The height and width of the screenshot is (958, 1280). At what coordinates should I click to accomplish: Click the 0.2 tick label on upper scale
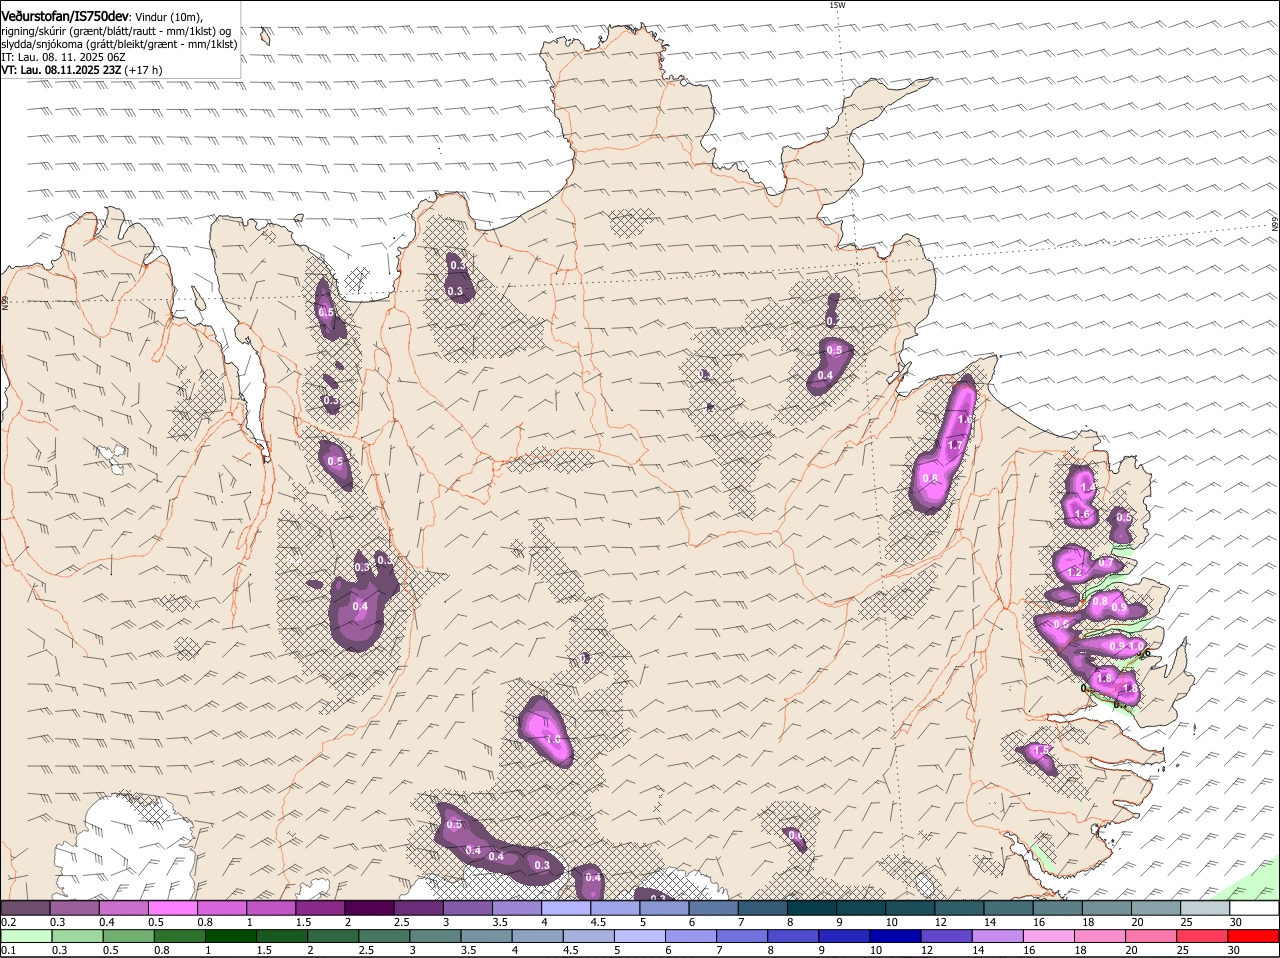click(x=8, y=922)
